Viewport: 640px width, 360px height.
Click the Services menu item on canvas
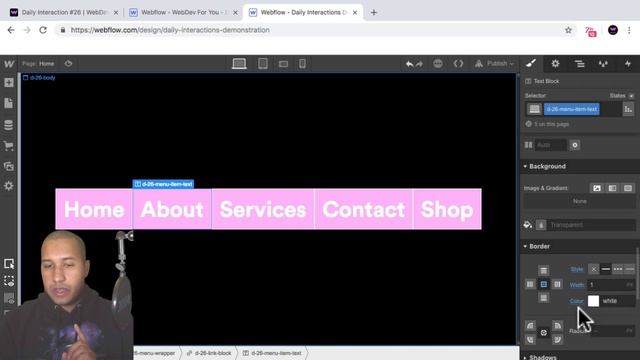click(x=263, y=209)
